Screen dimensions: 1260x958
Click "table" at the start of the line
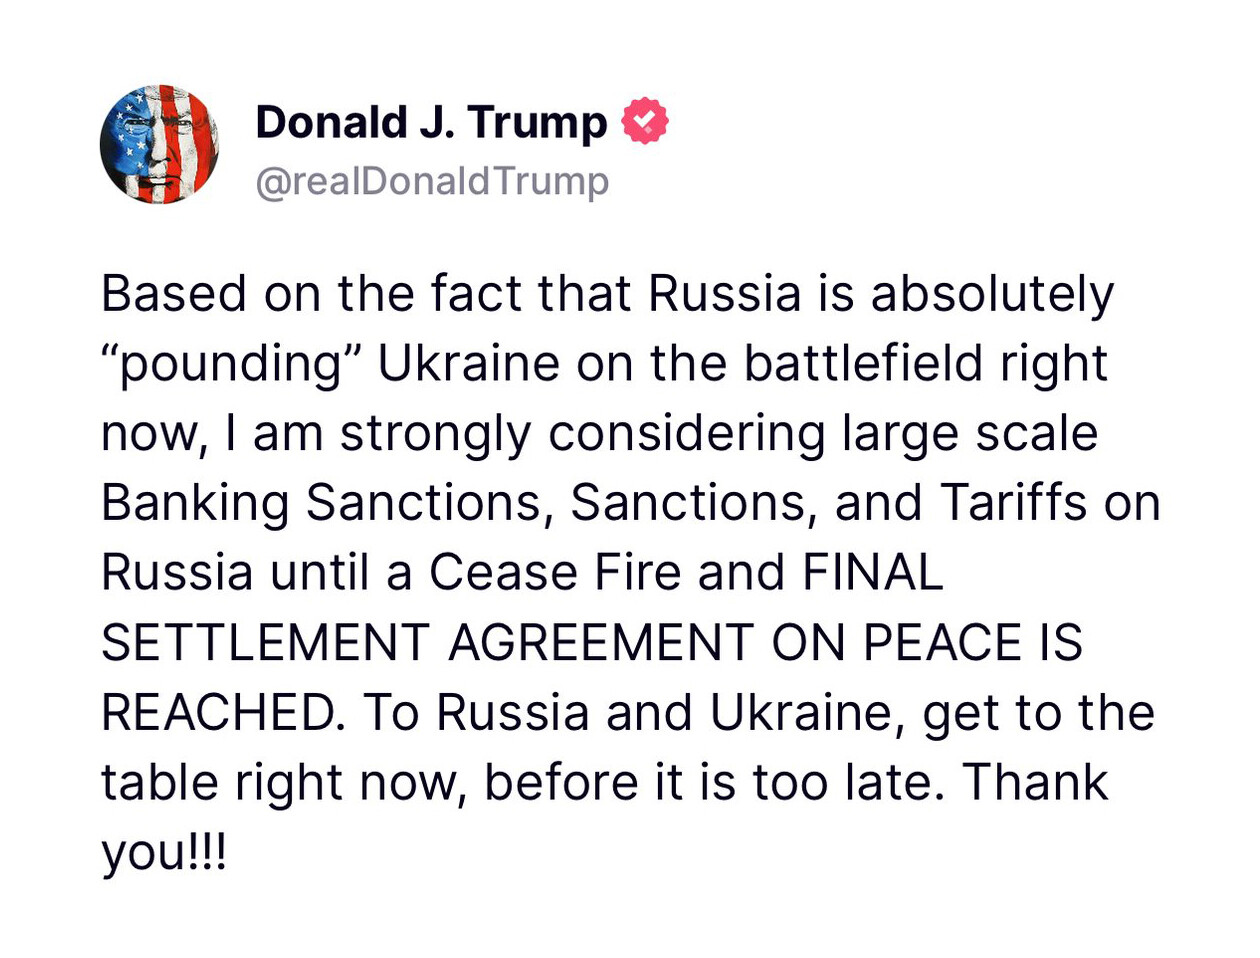(159, 782)
